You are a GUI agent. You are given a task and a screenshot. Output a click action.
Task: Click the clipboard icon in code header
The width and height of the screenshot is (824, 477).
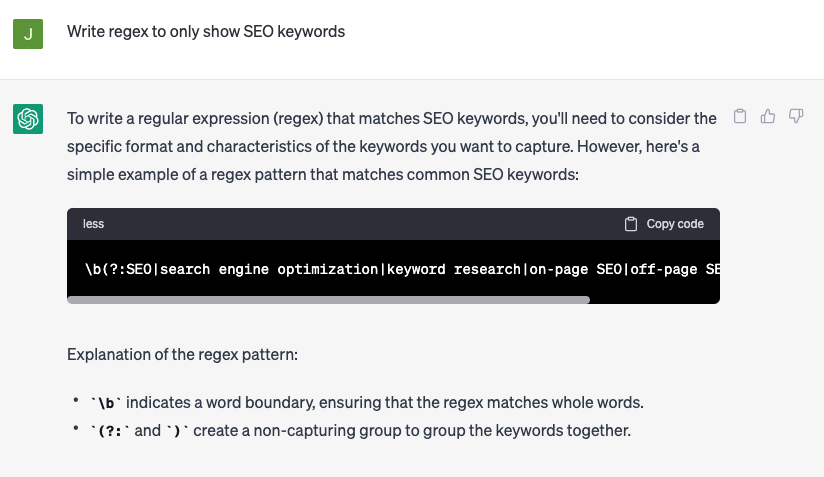pos(631,224)
